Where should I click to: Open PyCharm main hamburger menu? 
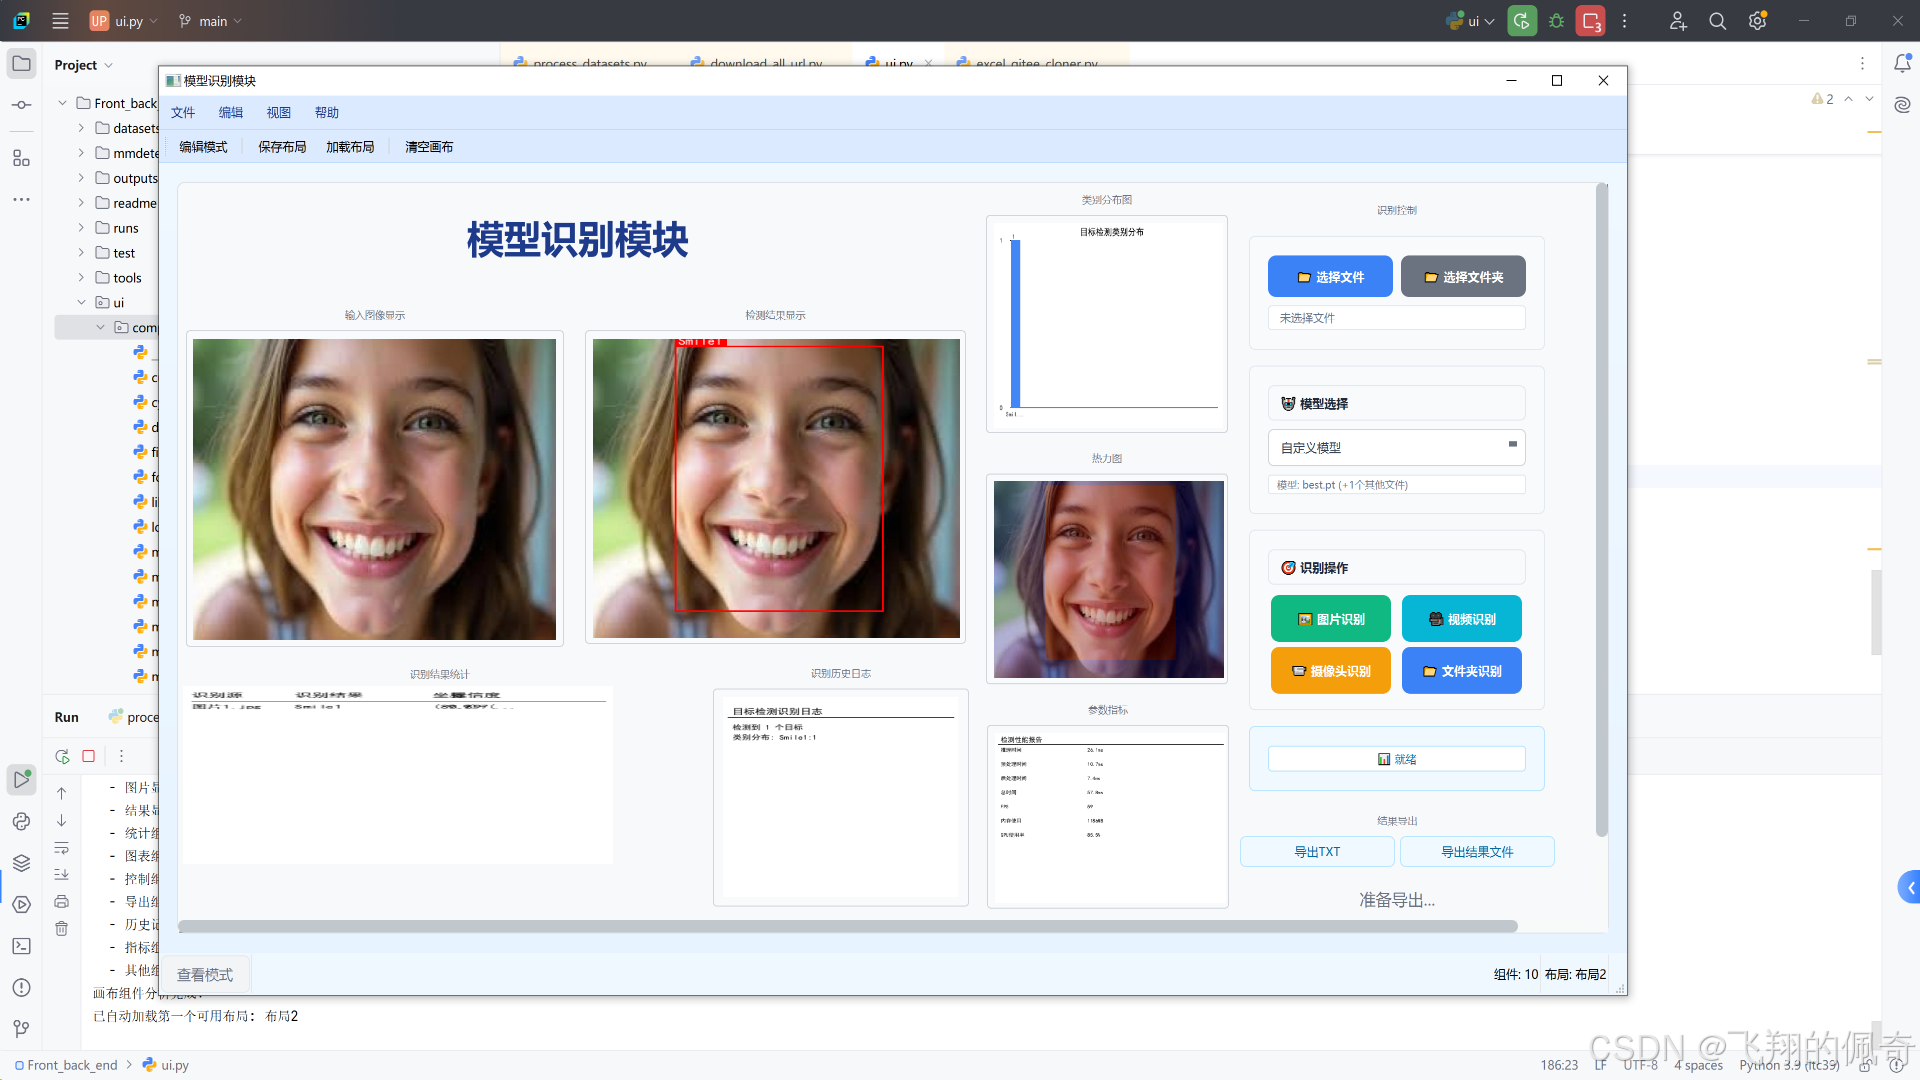[60, 21]
